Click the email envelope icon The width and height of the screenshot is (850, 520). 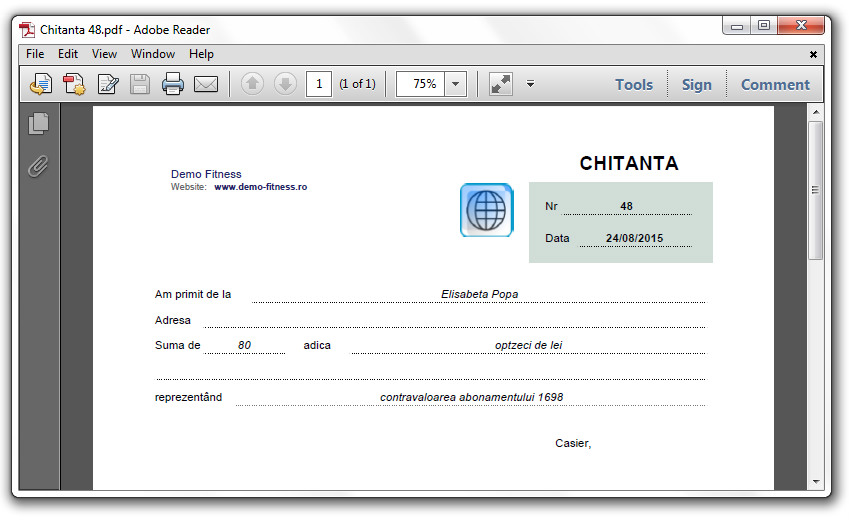click(x=206, y=84)
